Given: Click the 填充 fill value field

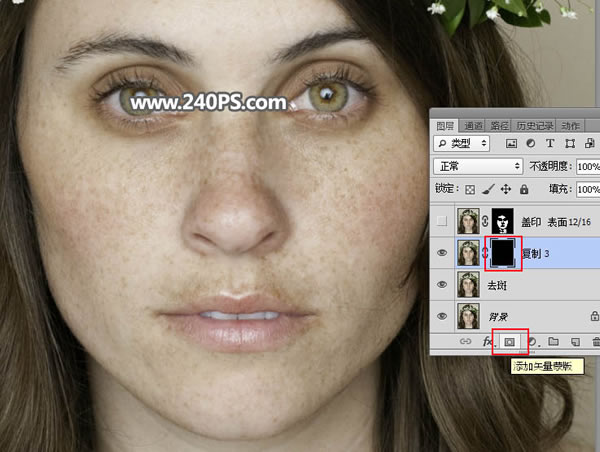Looking at the screenshot, I should point(588,189).
